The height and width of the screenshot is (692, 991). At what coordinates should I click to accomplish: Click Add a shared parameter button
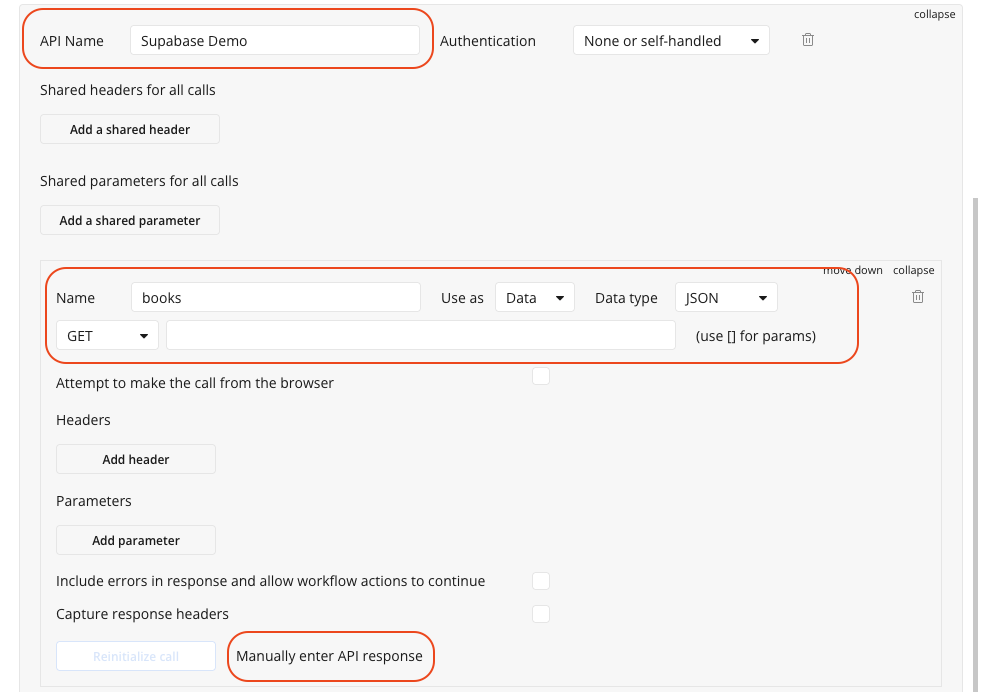(x=130, y=221)
